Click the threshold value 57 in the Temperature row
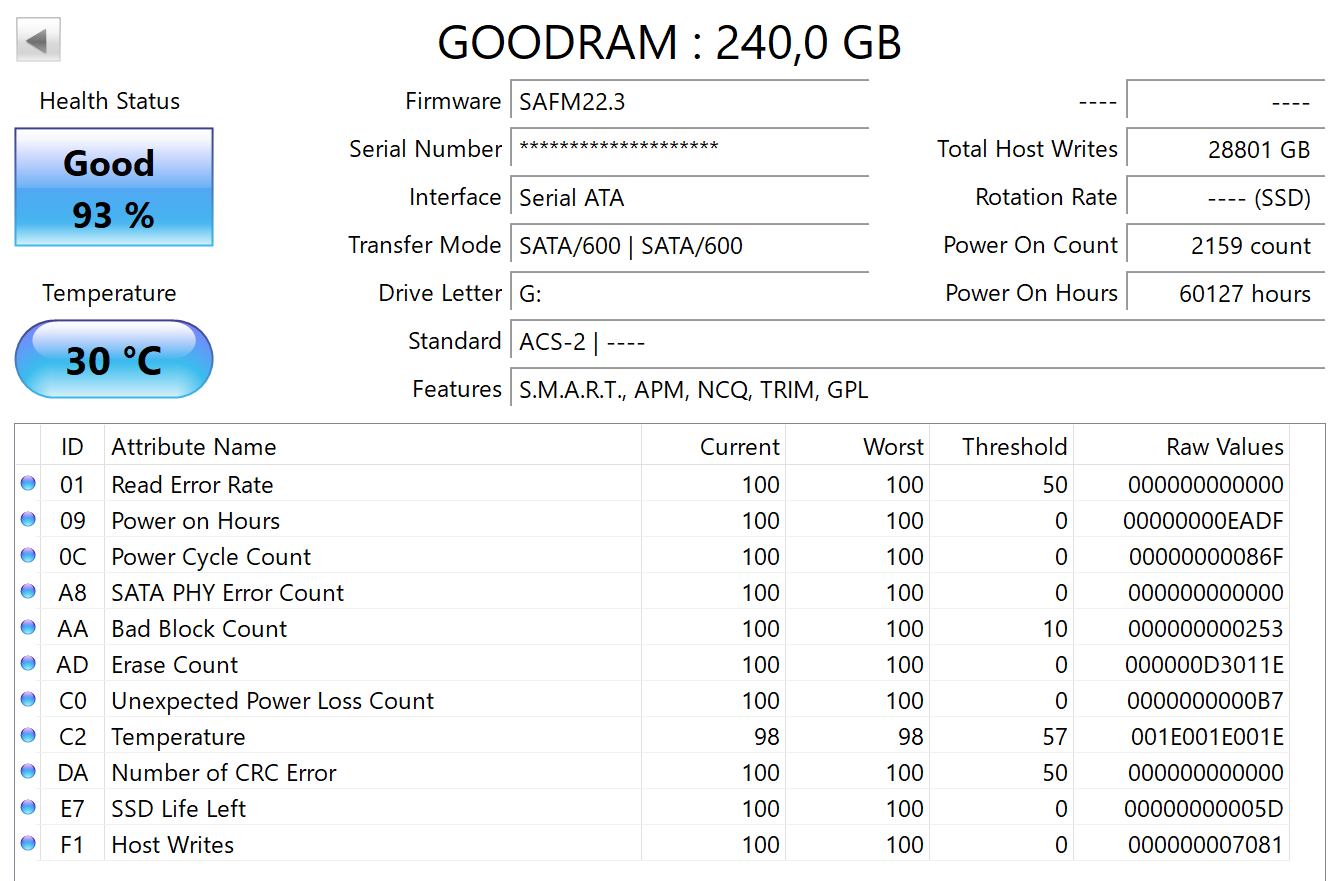The image size is (1339, 881). 1054,737
